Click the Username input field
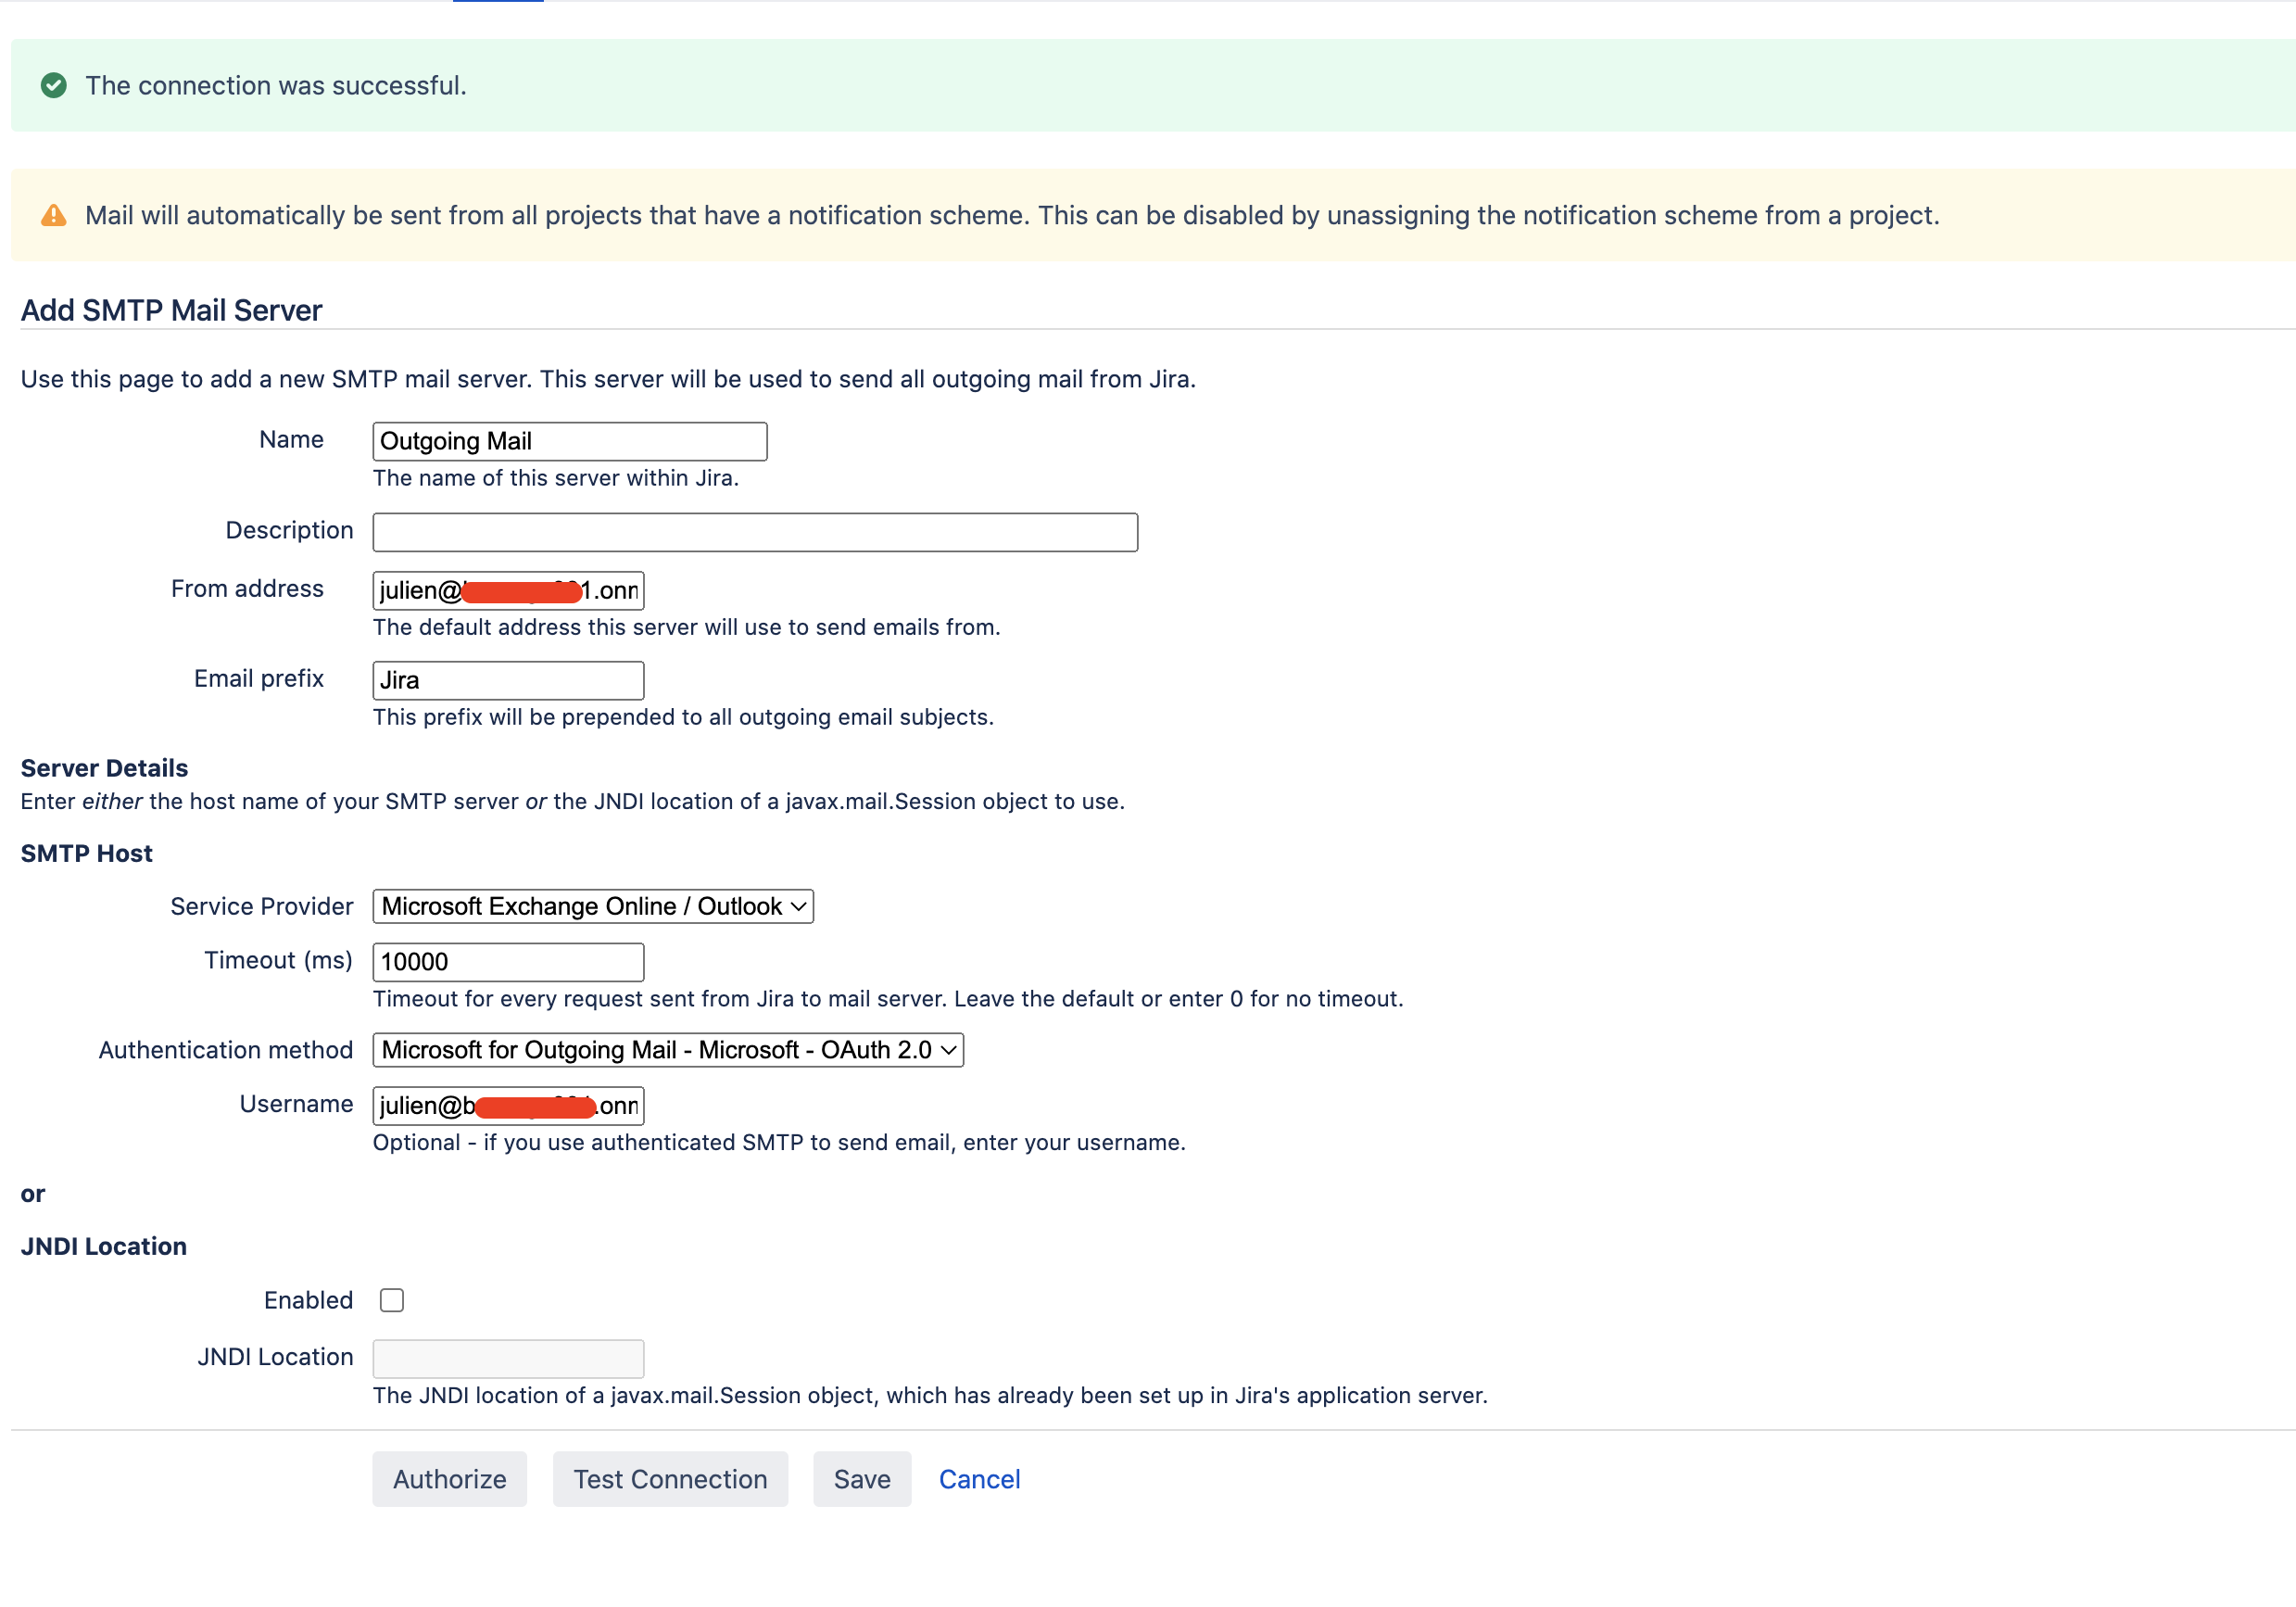 pyautogui.click(x=508, y=1105)
